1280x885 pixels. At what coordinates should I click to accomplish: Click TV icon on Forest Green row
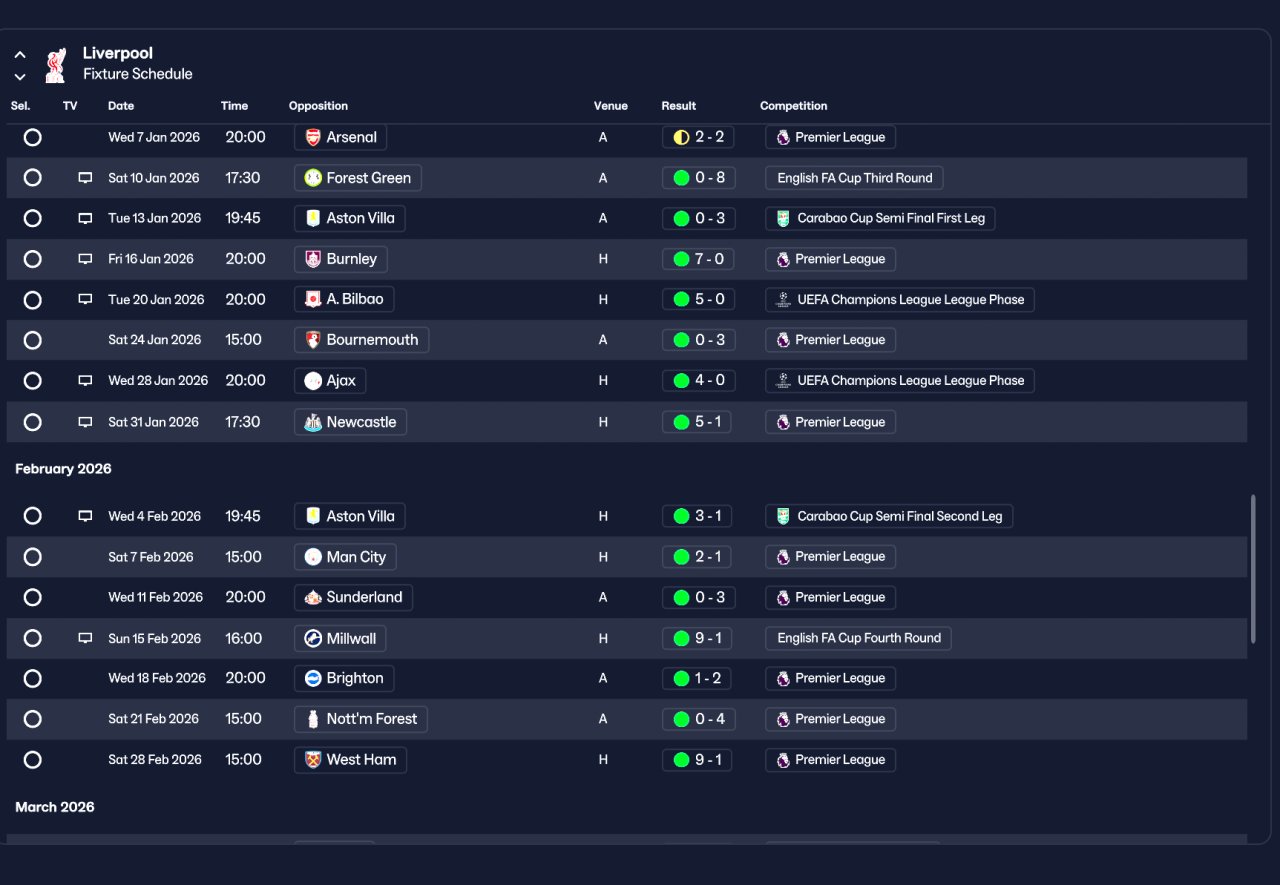coord(85,178)
